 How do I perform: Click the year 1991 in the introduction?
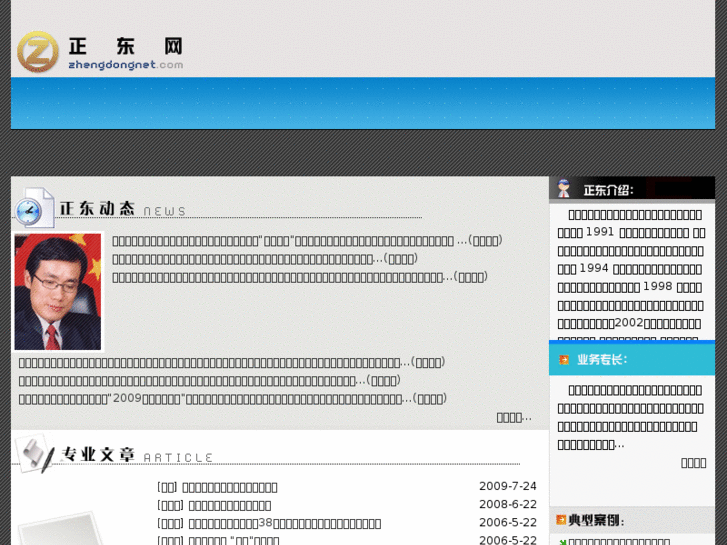[599, 232]
